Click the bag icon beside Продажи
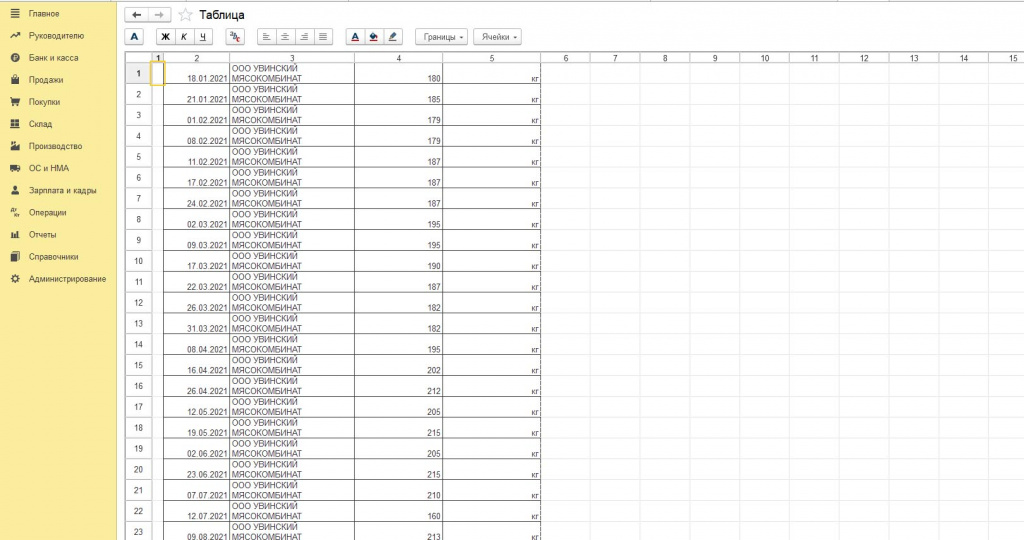 15,80
